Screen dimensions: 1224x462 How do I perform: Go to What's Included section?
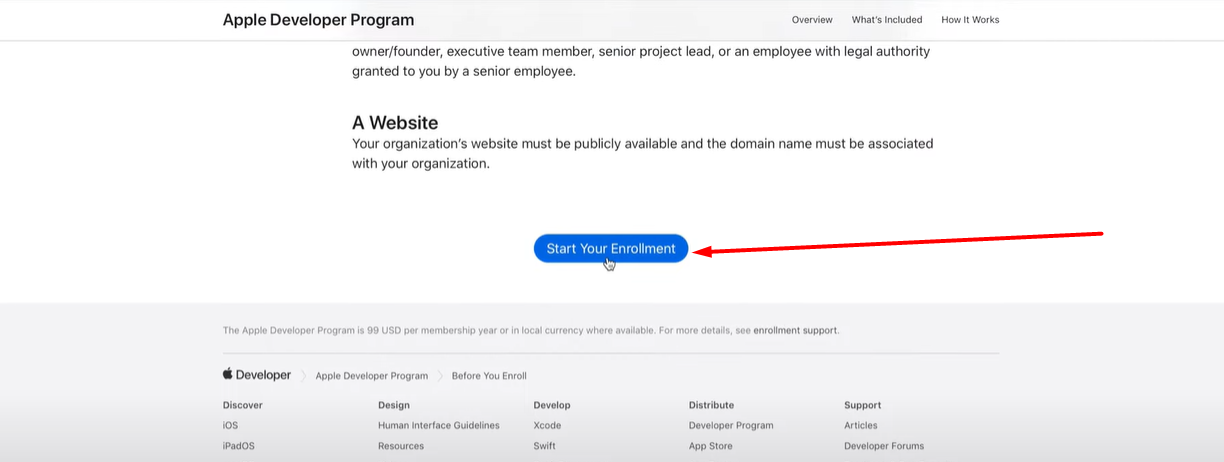click(x=887, y=20)
